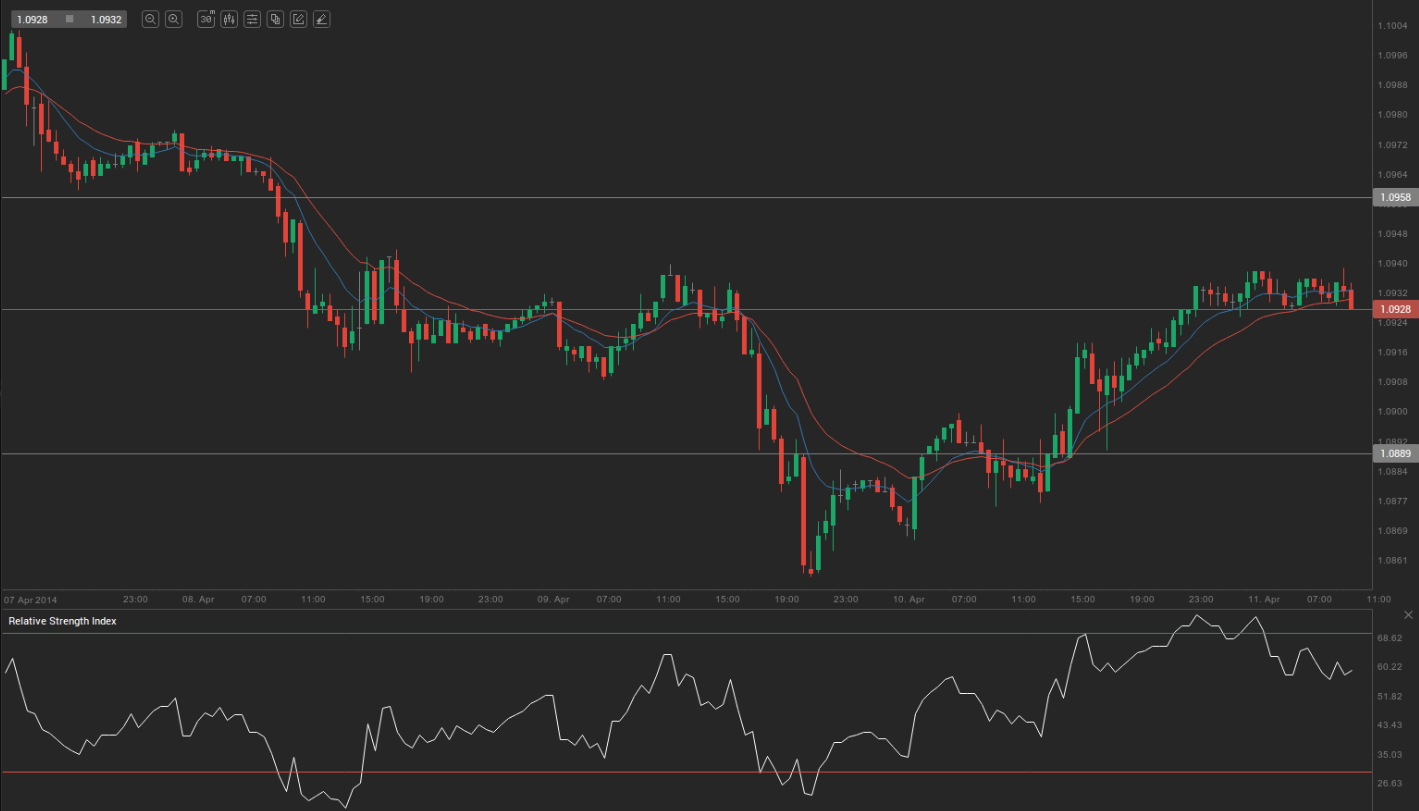Select the drawing edit pencil icon
The width and height of the screenshot is (1419, 811).
(x=298, y=19)
